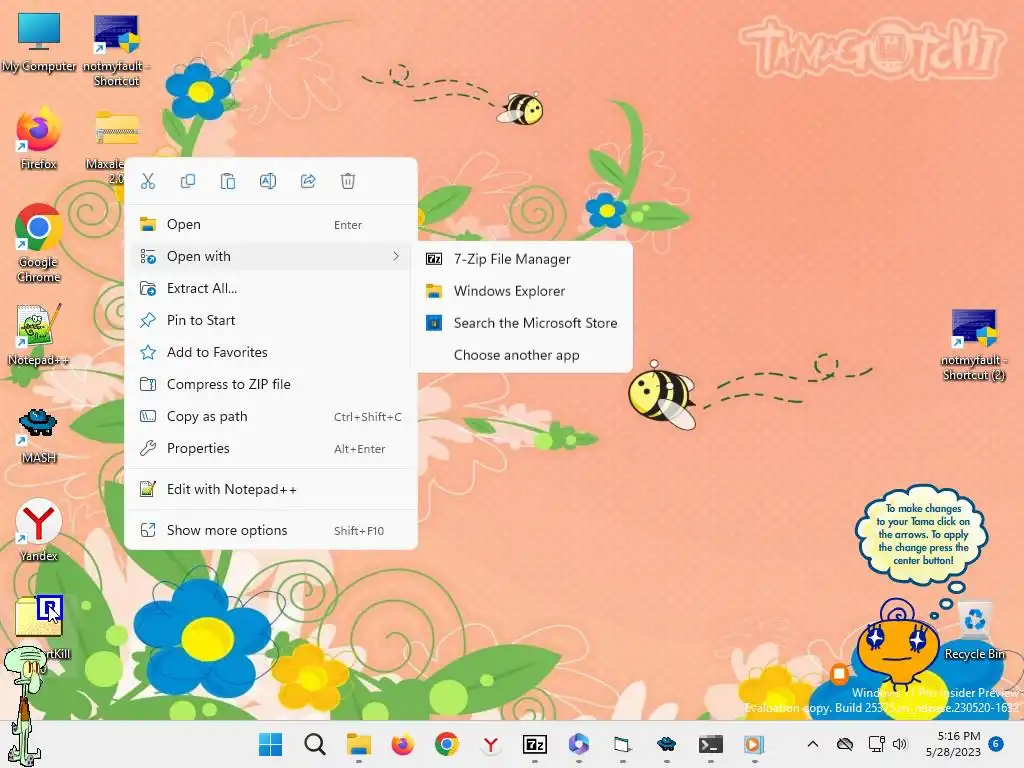Show hidden tray icons chevron

pos(813,744)
